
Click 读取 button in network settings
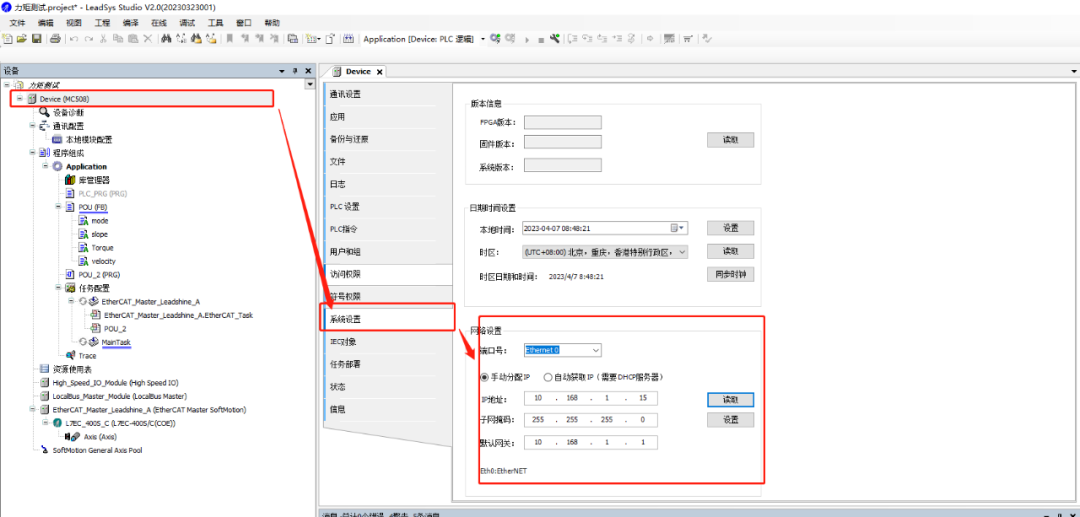[729, 399]
